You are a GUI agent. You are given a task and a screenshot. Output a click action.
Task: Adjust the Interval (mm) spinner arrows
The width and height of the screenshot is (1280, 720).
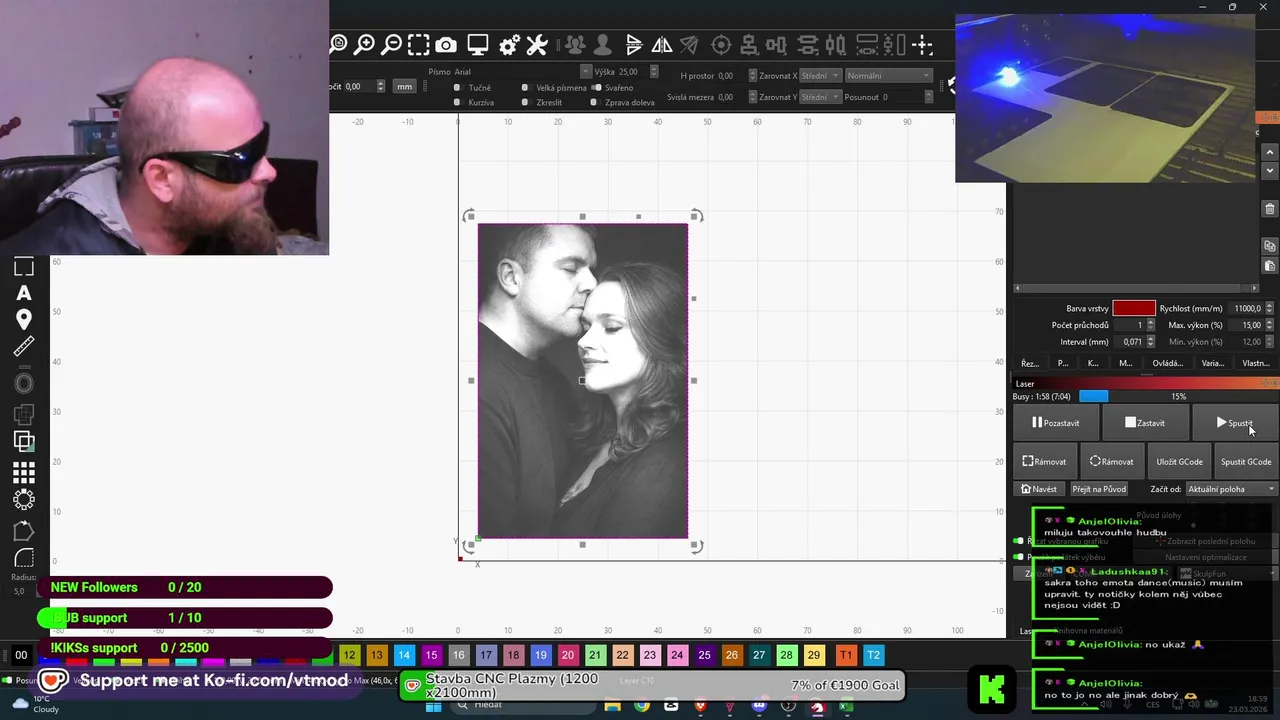click(1150, 342)
